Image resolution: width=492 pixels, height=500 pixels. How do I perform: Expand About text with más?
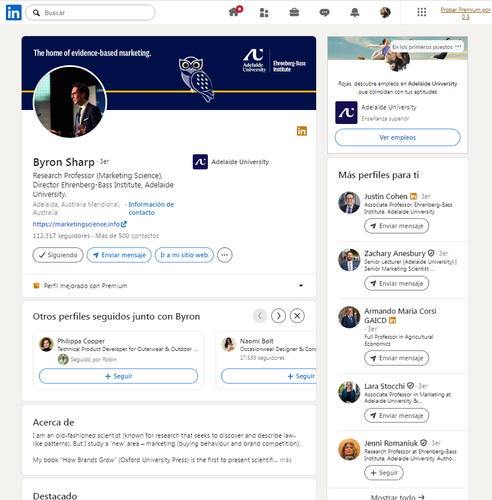286,460
